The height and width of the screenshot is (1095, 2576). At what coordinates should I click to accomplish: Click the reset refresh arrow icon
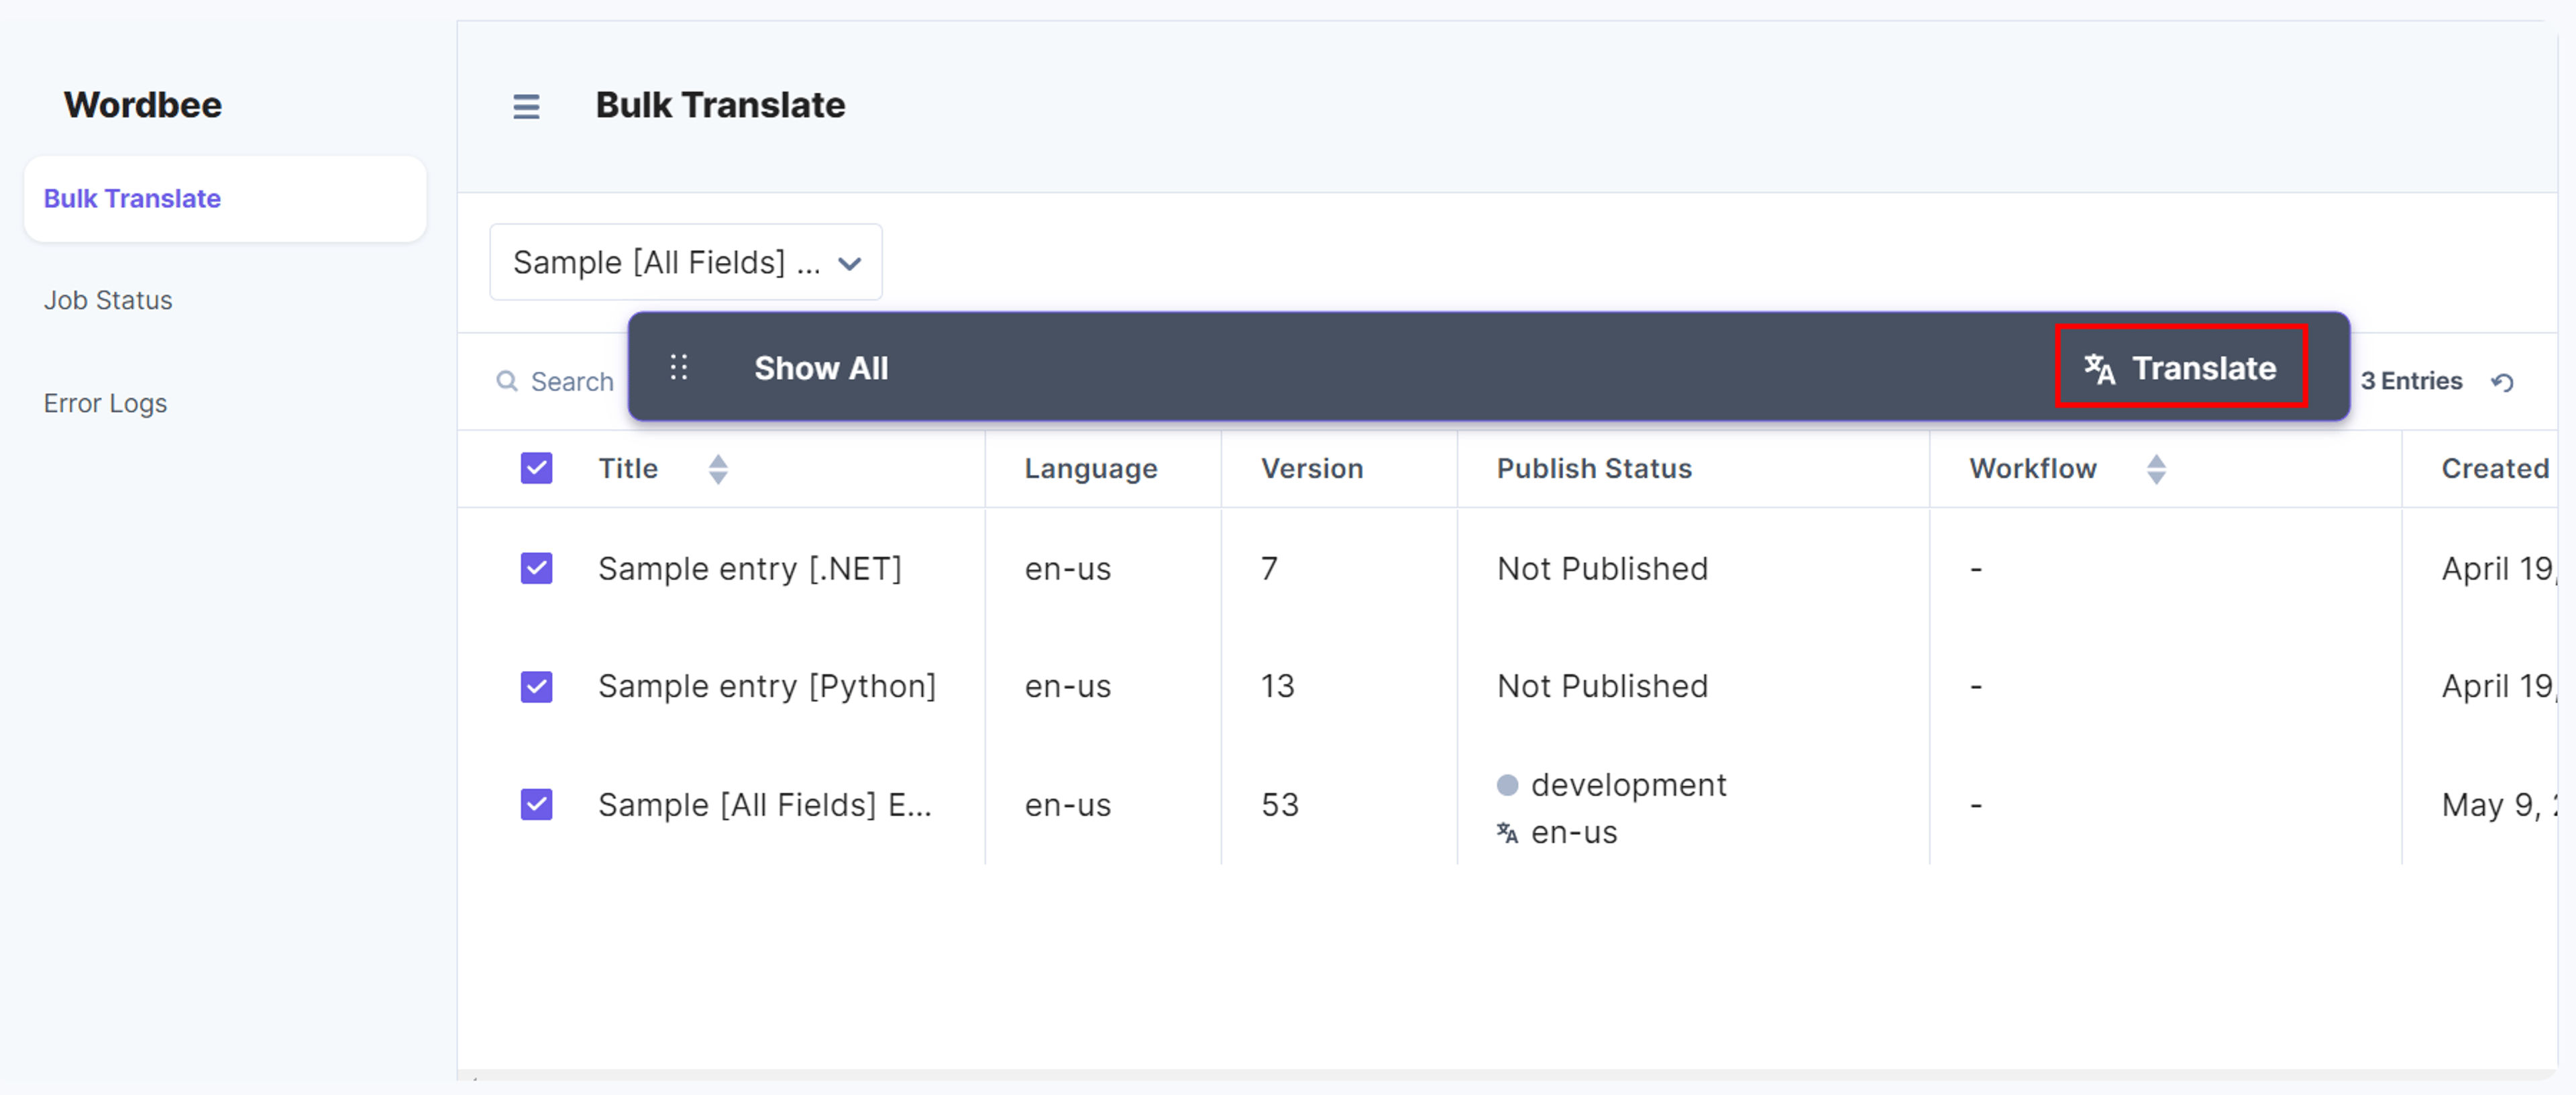tap(2502, 382)
